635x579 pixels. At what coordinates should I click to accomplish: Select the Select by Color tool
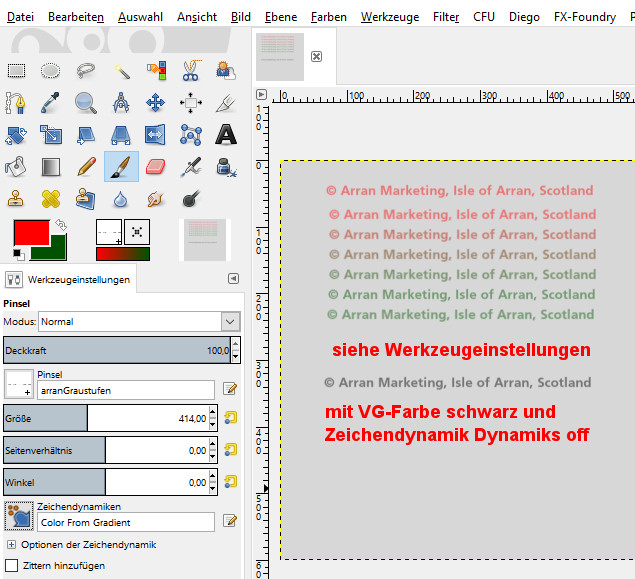click(156, 70)
